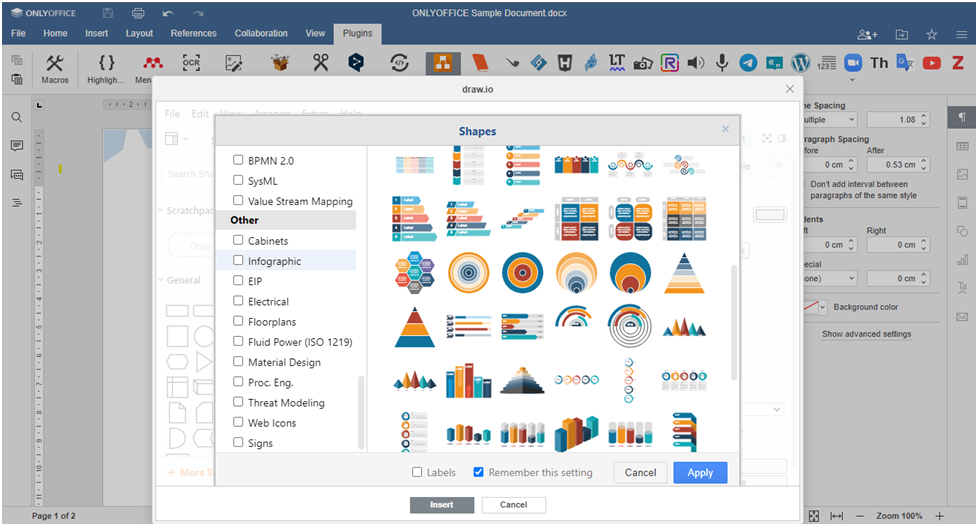This screenshot has height=526, width=978.
Task: Open the Background color dropdown arrow
Action: click(x=823, y=307)
